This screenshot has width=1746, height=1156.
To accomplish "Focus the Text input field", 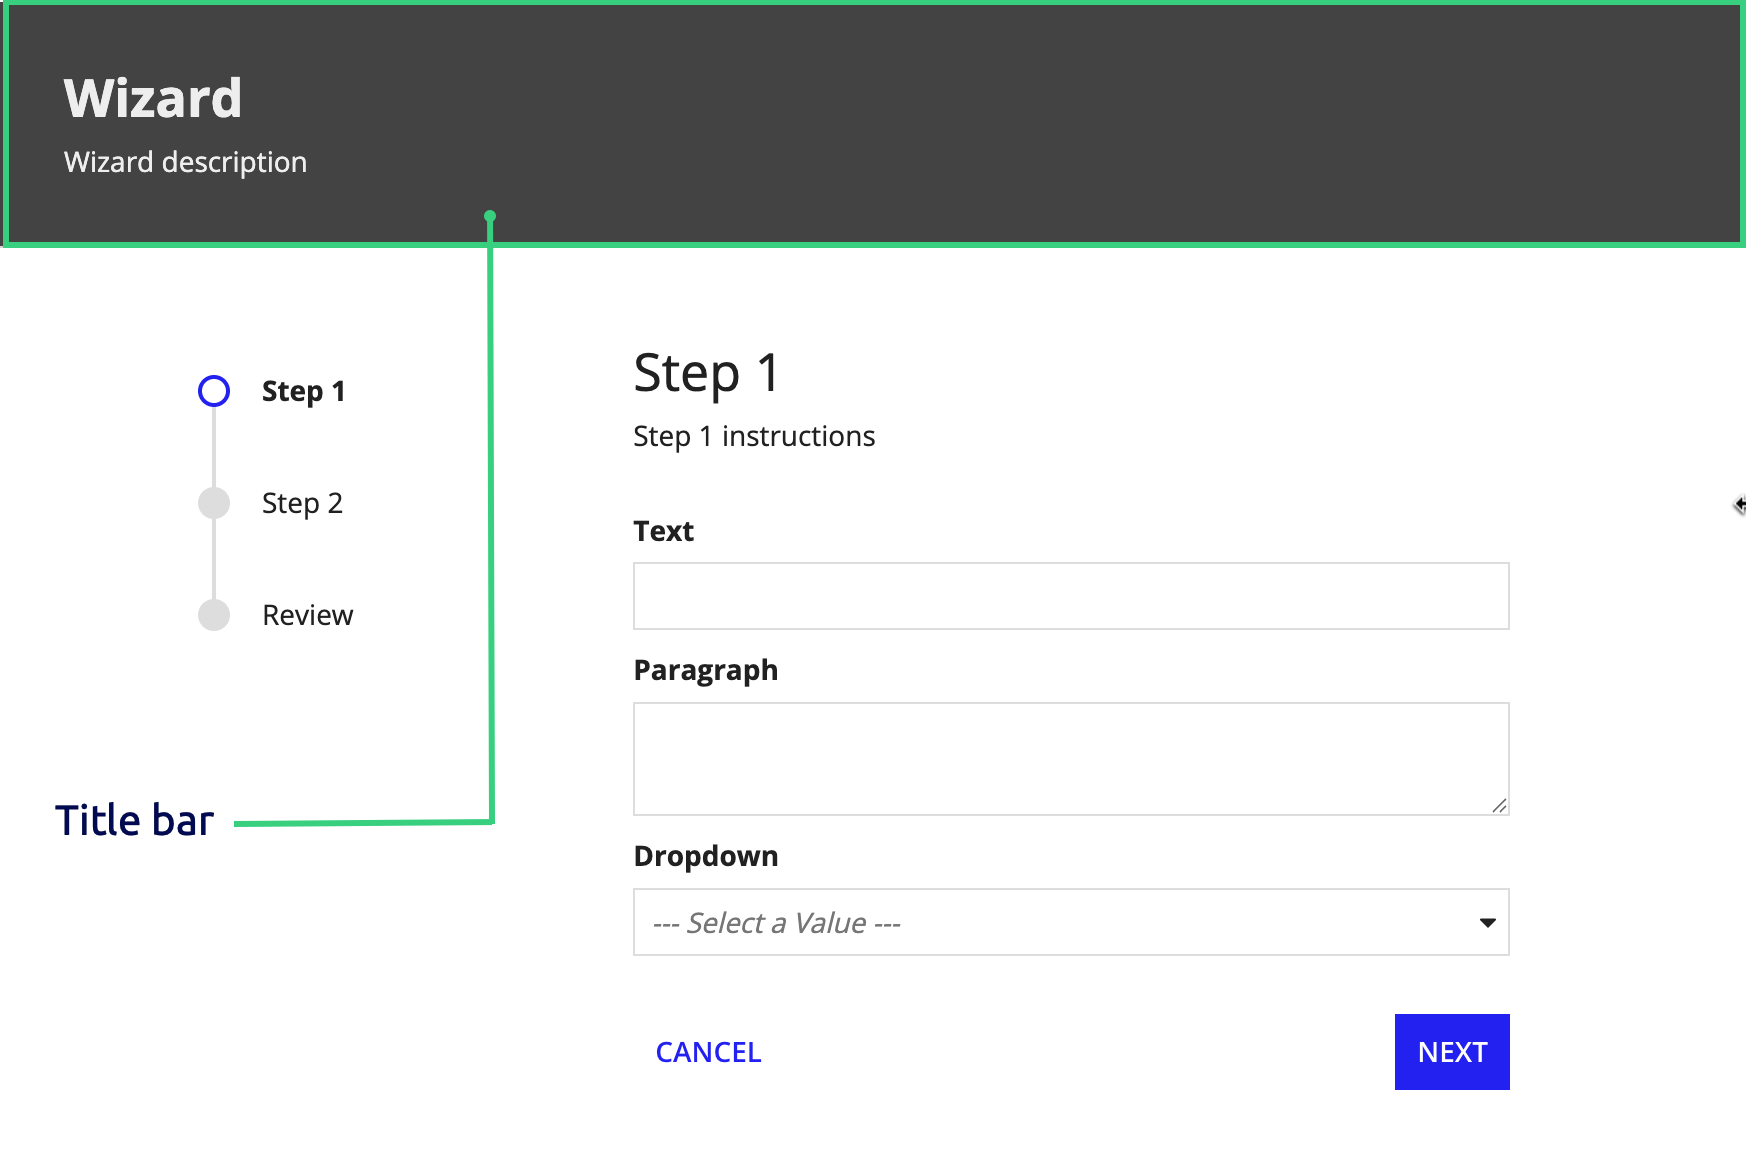I will [1071, 596].
